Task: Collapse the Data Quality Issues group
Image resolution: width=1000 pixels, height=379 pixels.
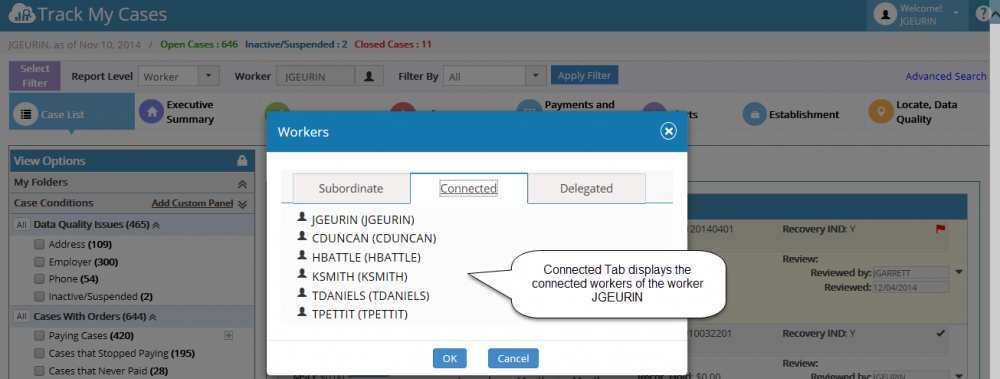Action: [156, 225]
